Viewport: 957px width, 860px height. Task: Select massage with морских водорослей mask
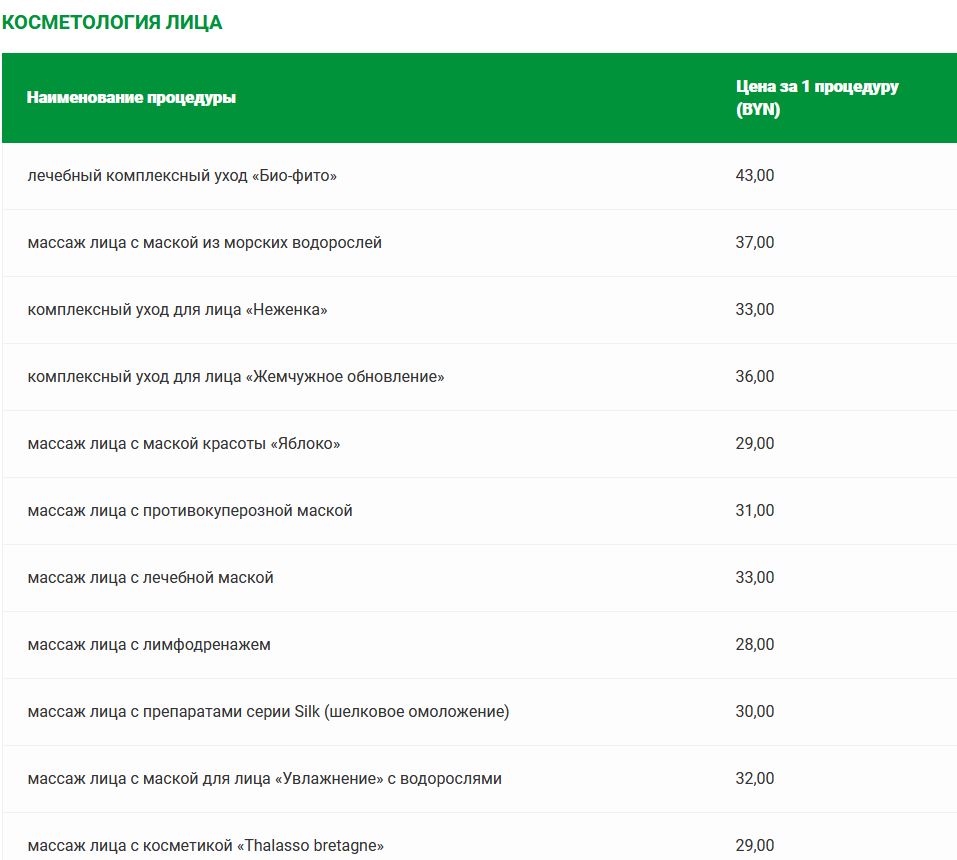tap(204, 243)
